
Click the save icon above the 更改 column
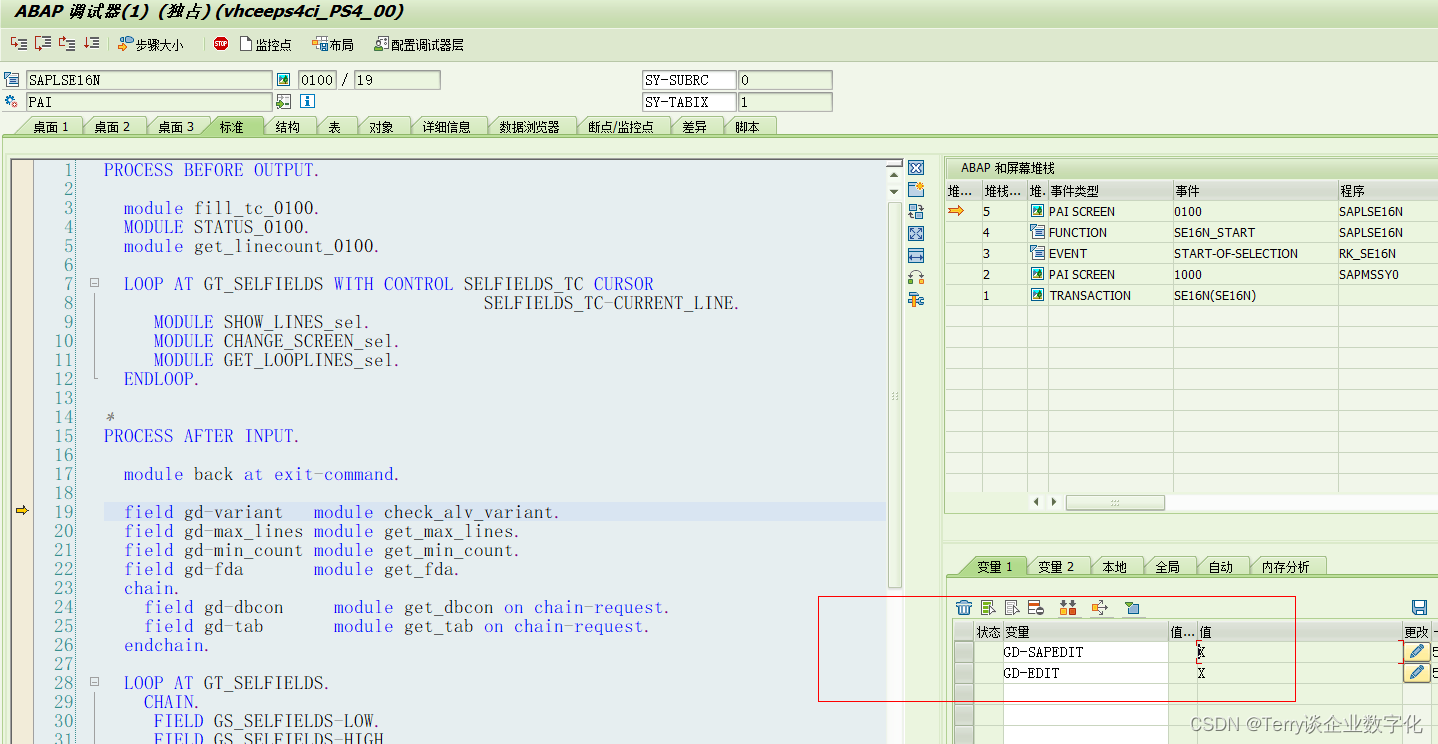tap(1419, 607)
